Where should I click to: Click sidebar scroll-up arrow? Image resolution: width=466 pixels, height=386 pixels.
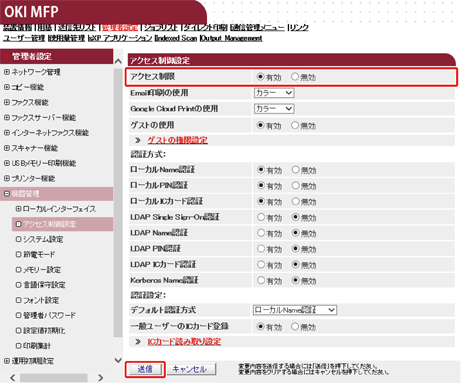[118, 61]
